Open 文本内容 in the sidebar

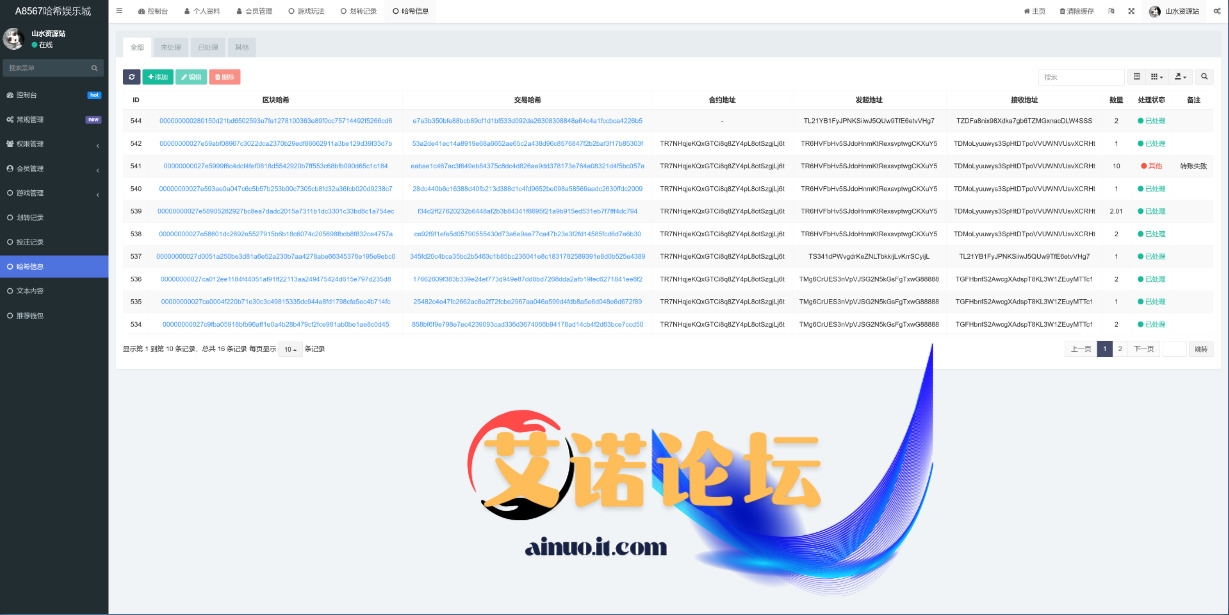pos(54,291)
